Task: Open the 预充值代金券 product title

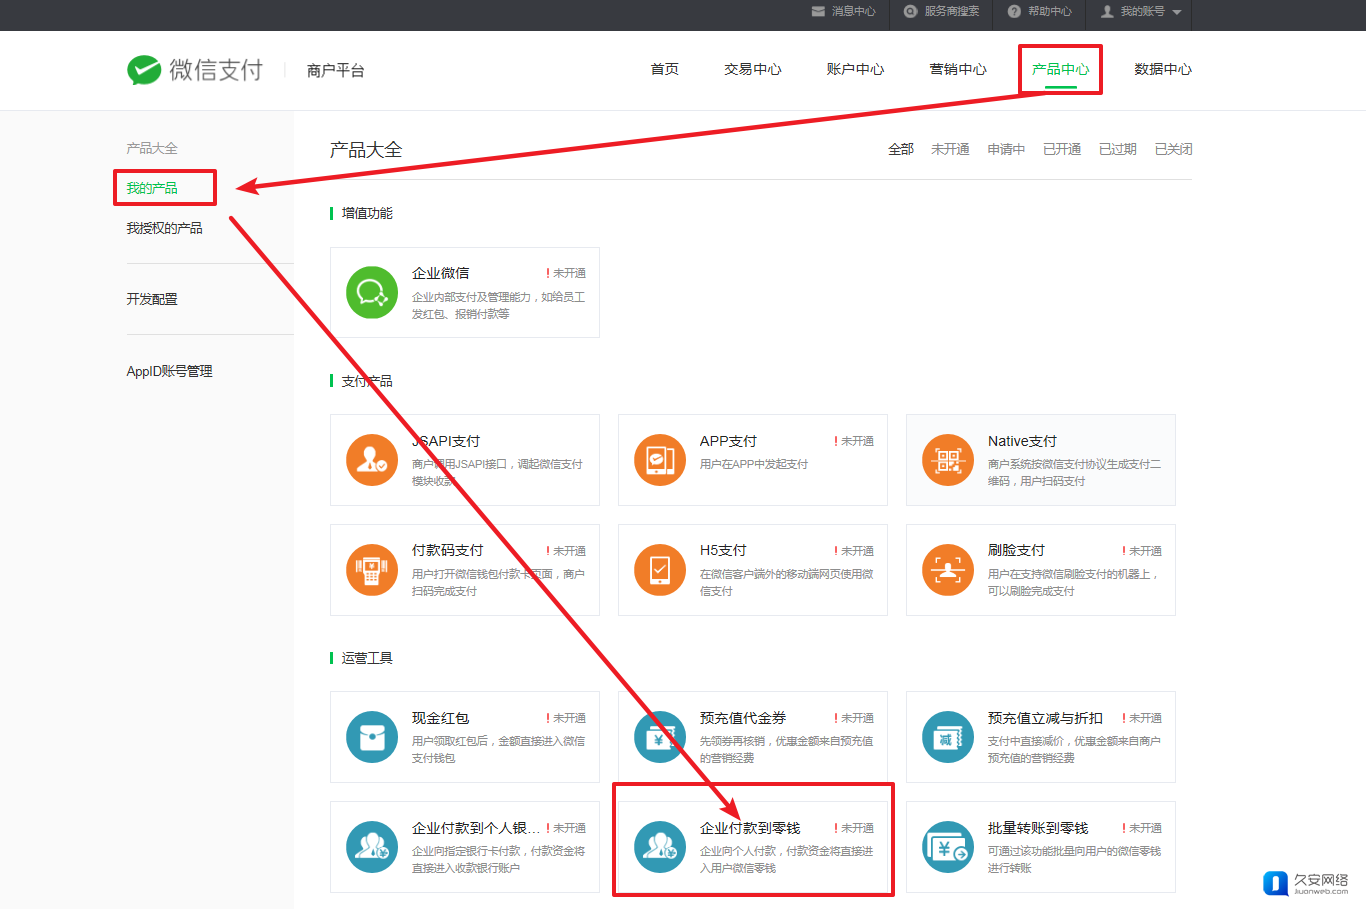Action: [x=743, y=718]
